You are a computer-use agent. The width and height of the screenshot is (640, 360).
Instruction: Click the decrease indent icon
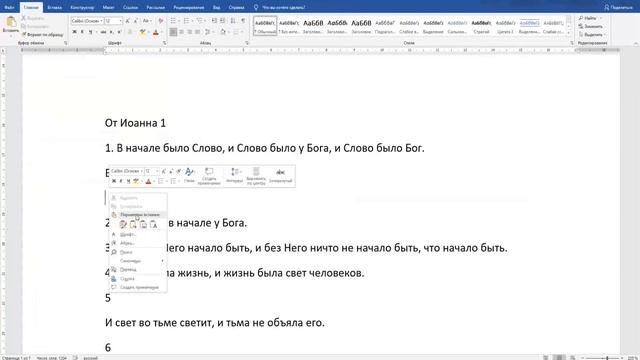[x=214, y=21]
